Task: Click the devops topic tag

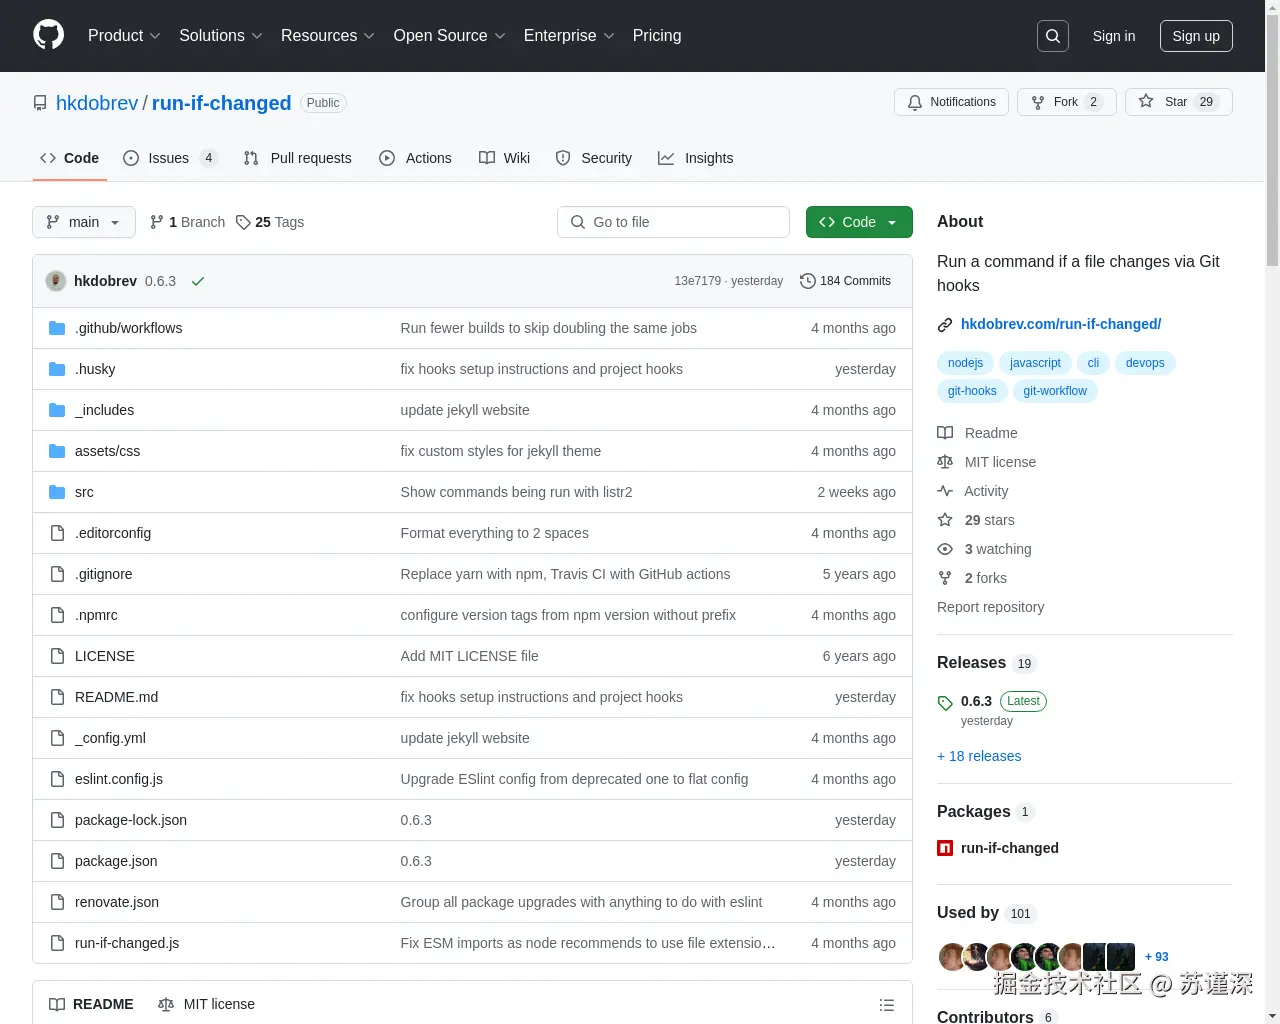Action: (1145, 363)
